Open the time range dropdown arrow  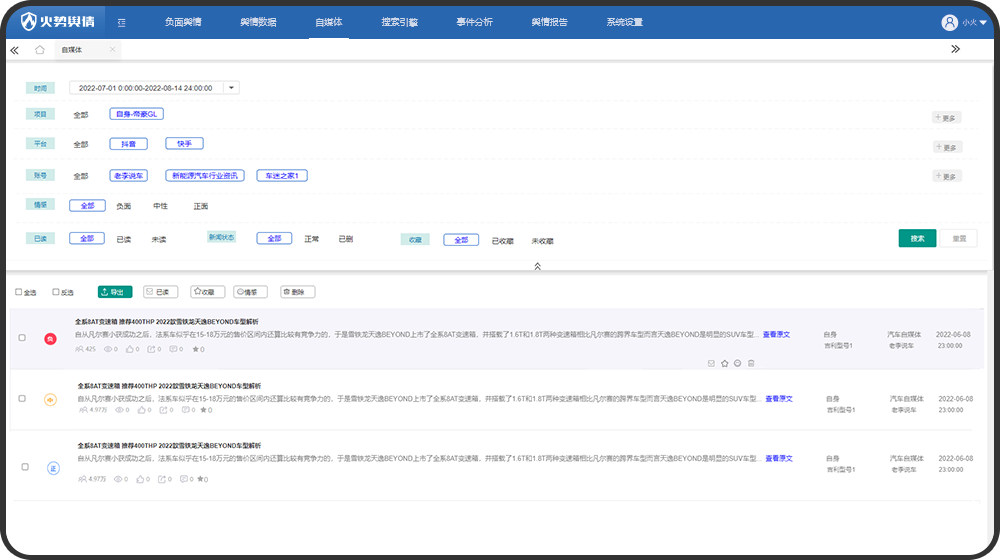[232, 88]
